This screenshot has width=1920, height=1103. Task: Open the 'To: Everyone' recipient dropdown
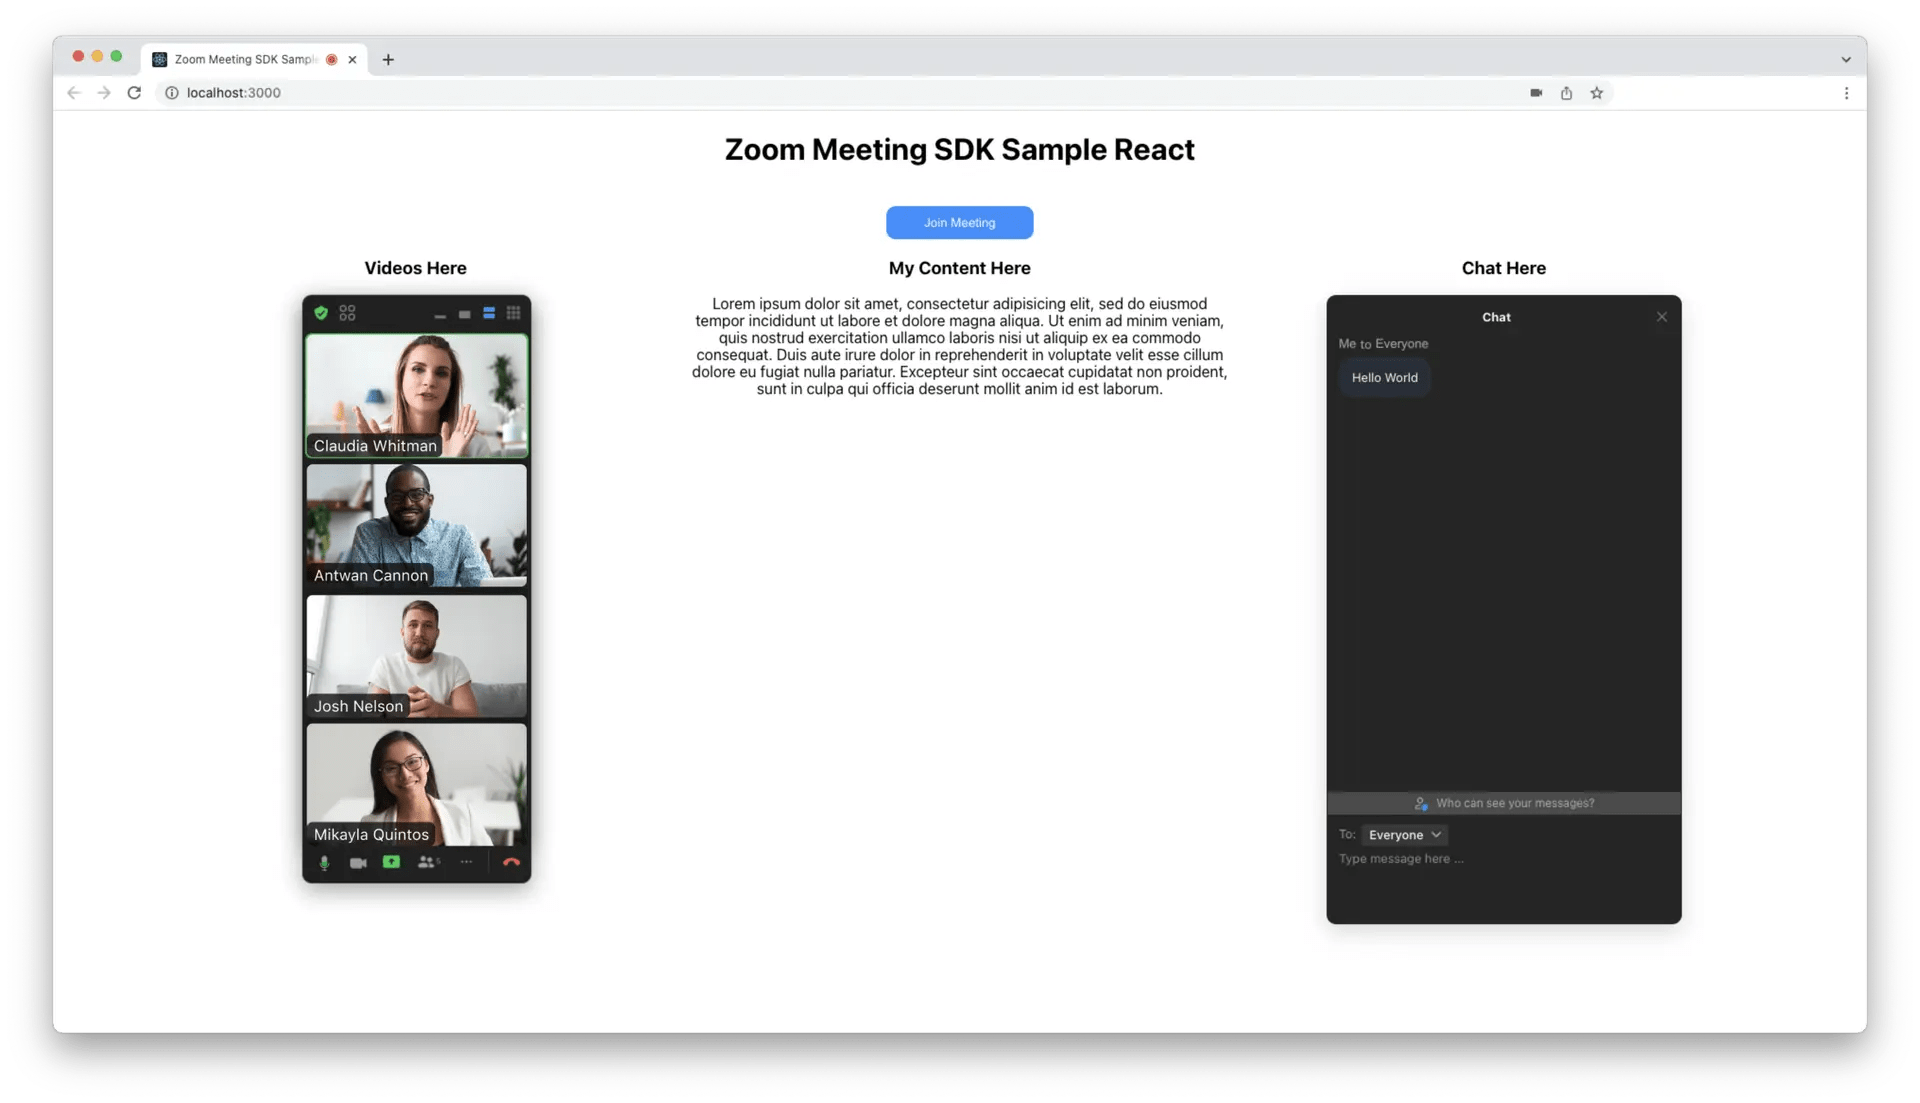tap(1404, 834)
